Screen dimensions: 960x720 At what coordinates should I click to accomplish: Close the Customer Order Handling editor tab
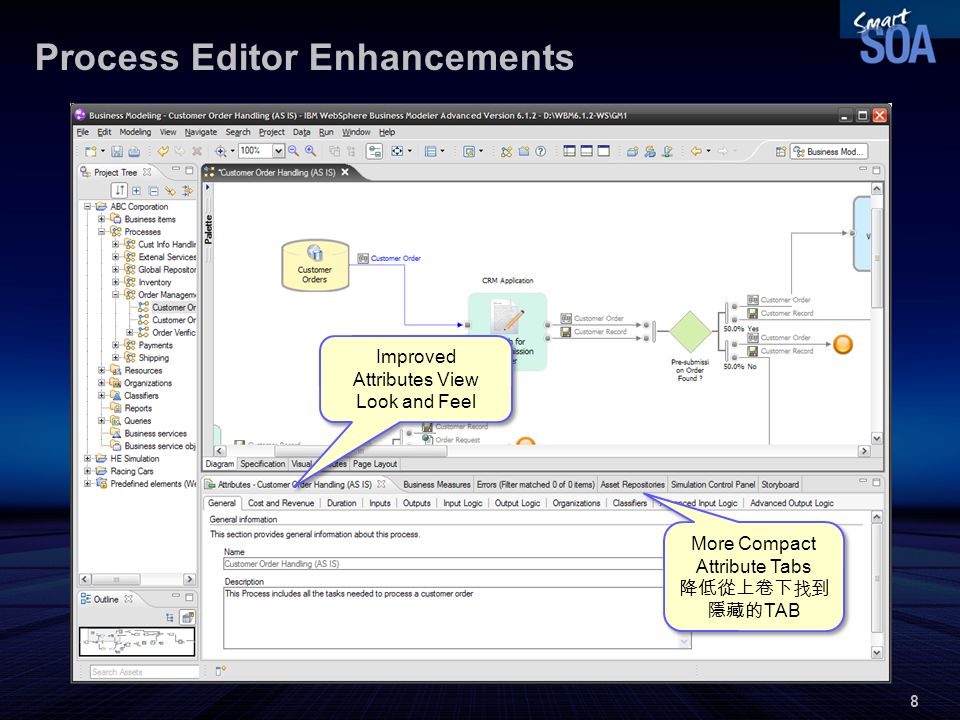(345, 172)
